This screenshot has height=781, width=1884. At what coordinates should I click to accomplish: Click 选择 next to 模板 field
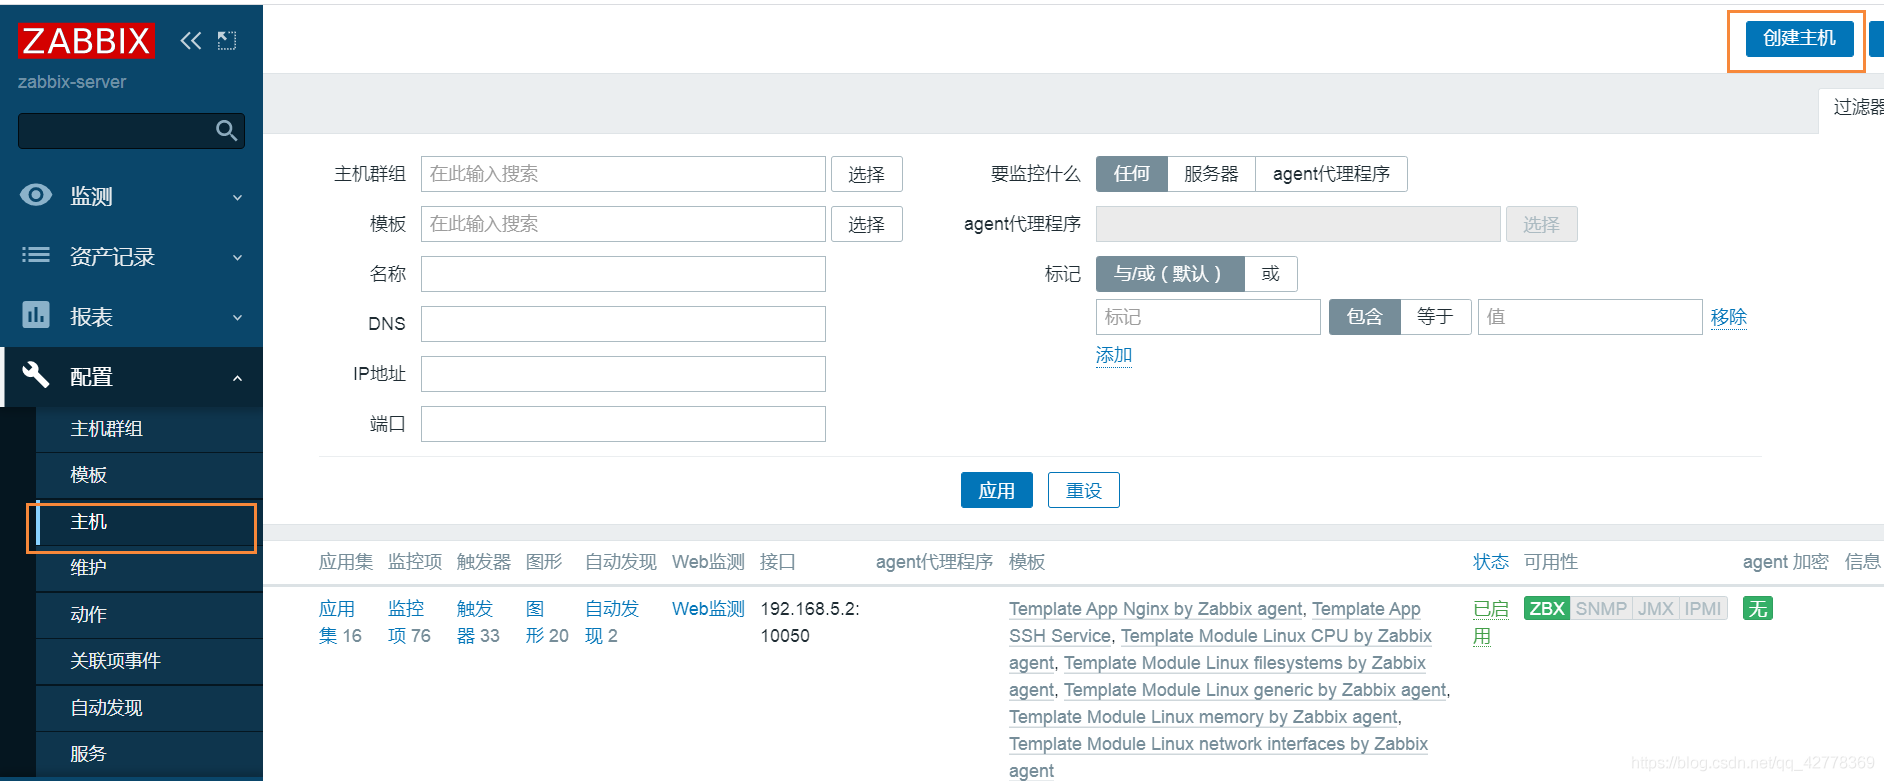pyautogui.click(x=866, y=224)
